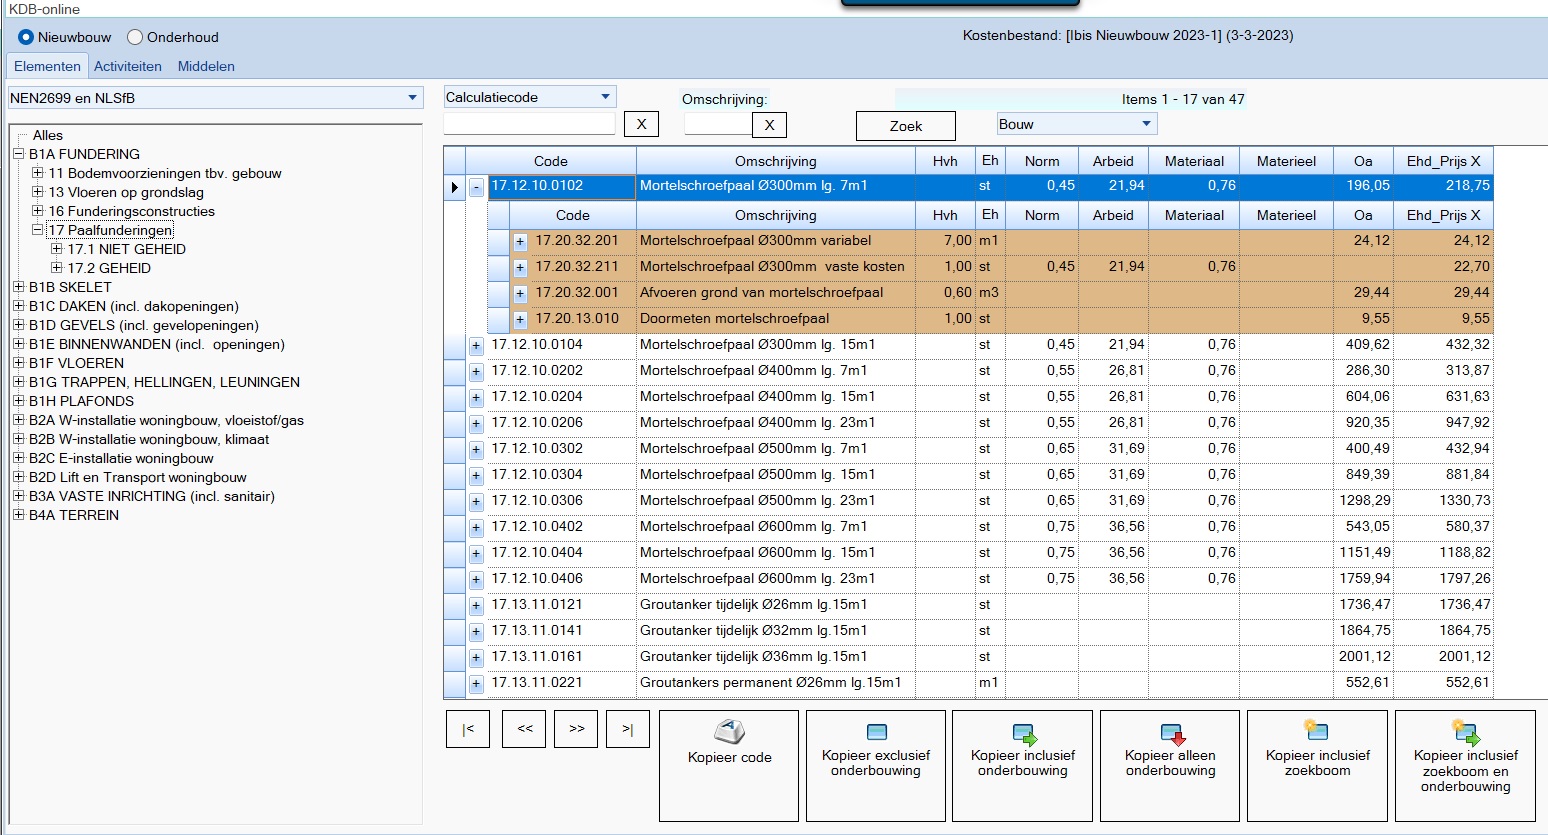
Task: Expand row 17.12.10.0104 plus icon
Action: (476, 346)
